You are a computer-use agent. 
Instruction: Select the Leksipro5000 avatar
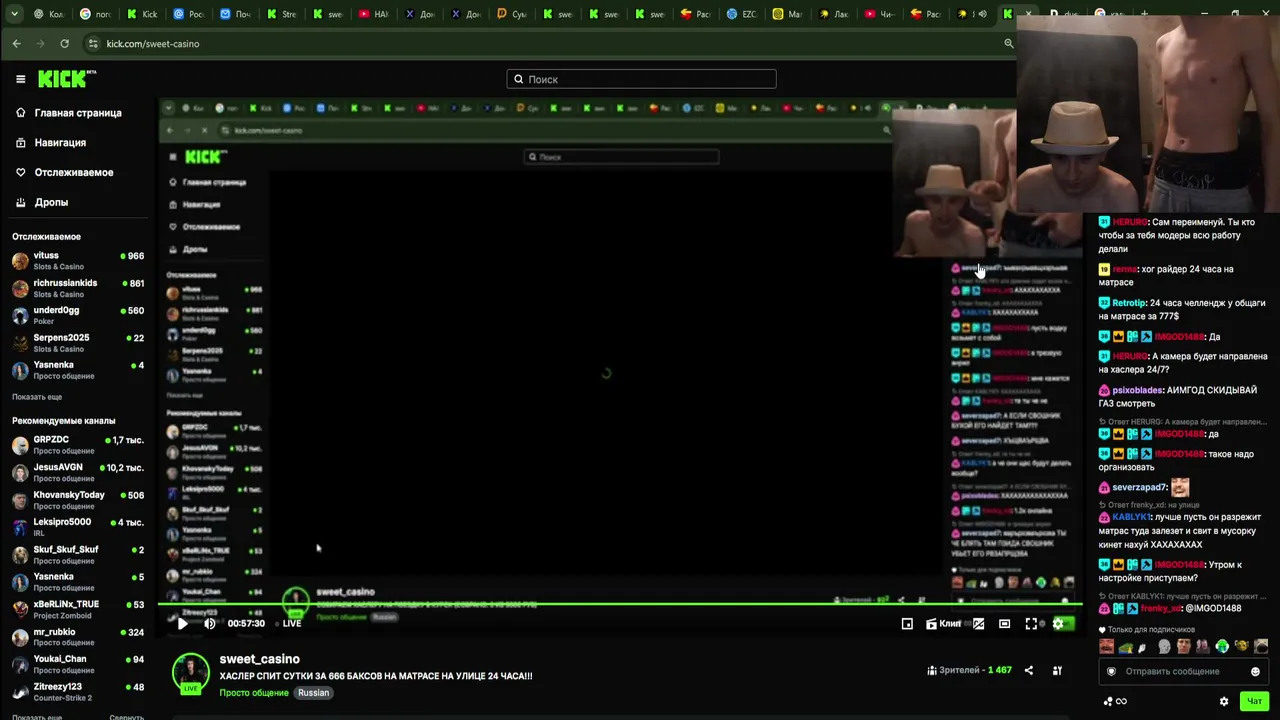[x=20, y=528]
